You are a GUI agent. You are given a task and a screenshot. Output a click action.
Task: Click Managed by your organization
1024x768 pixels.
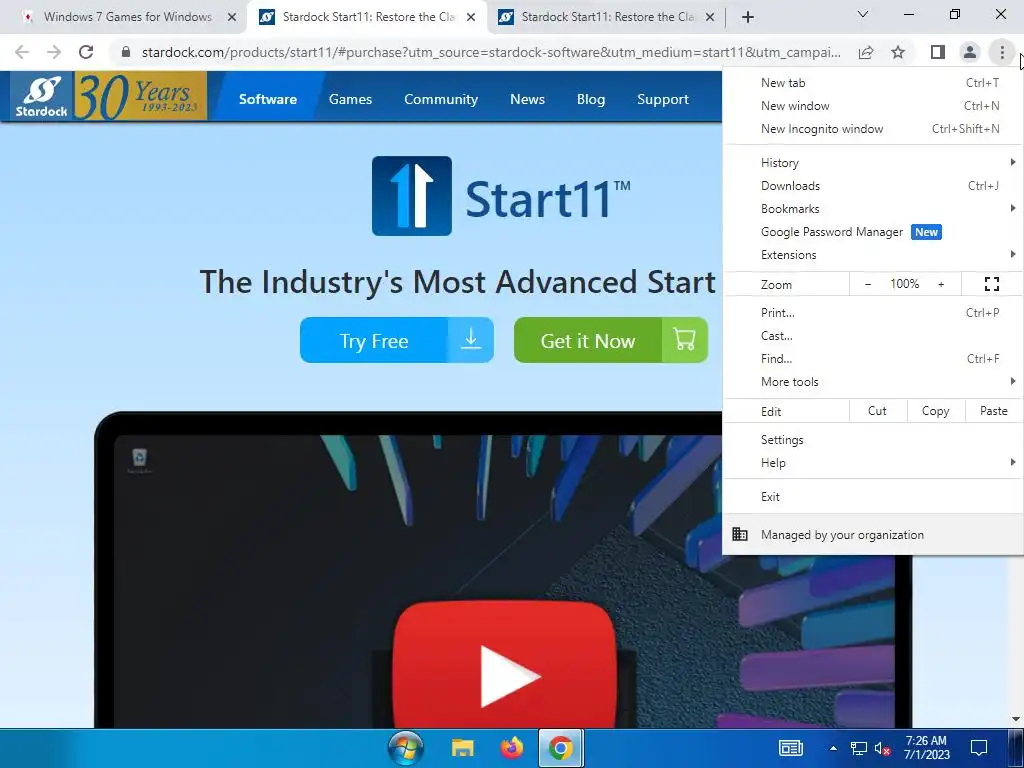[873, 534]
